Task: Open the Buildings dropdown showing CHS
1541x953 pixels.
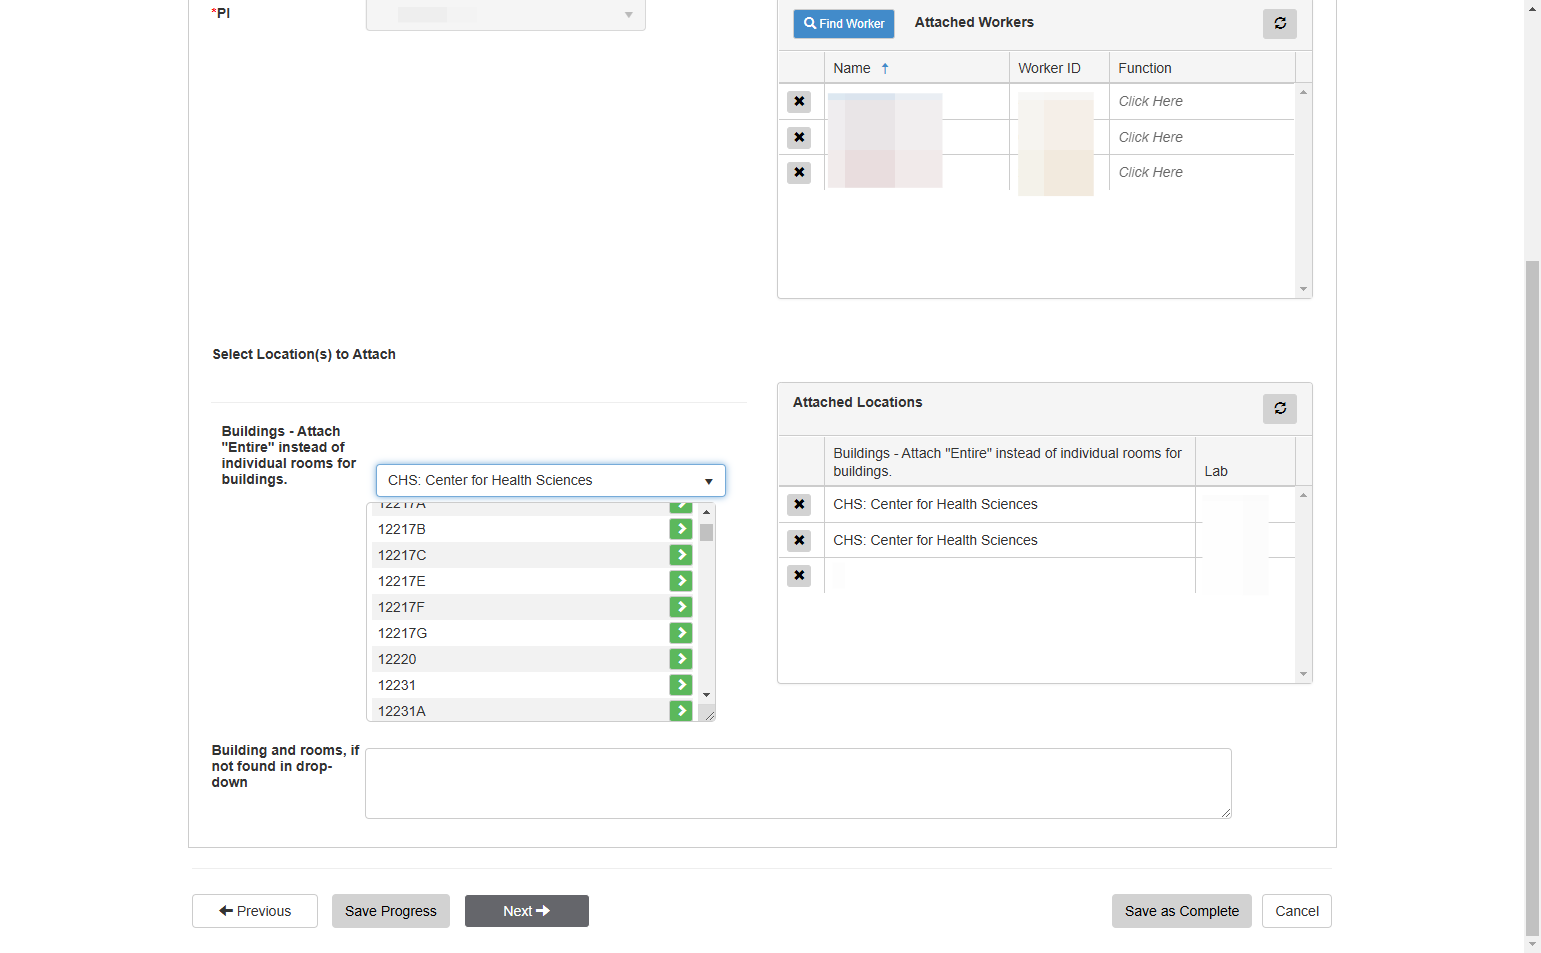Action: (x=550, y=480)
